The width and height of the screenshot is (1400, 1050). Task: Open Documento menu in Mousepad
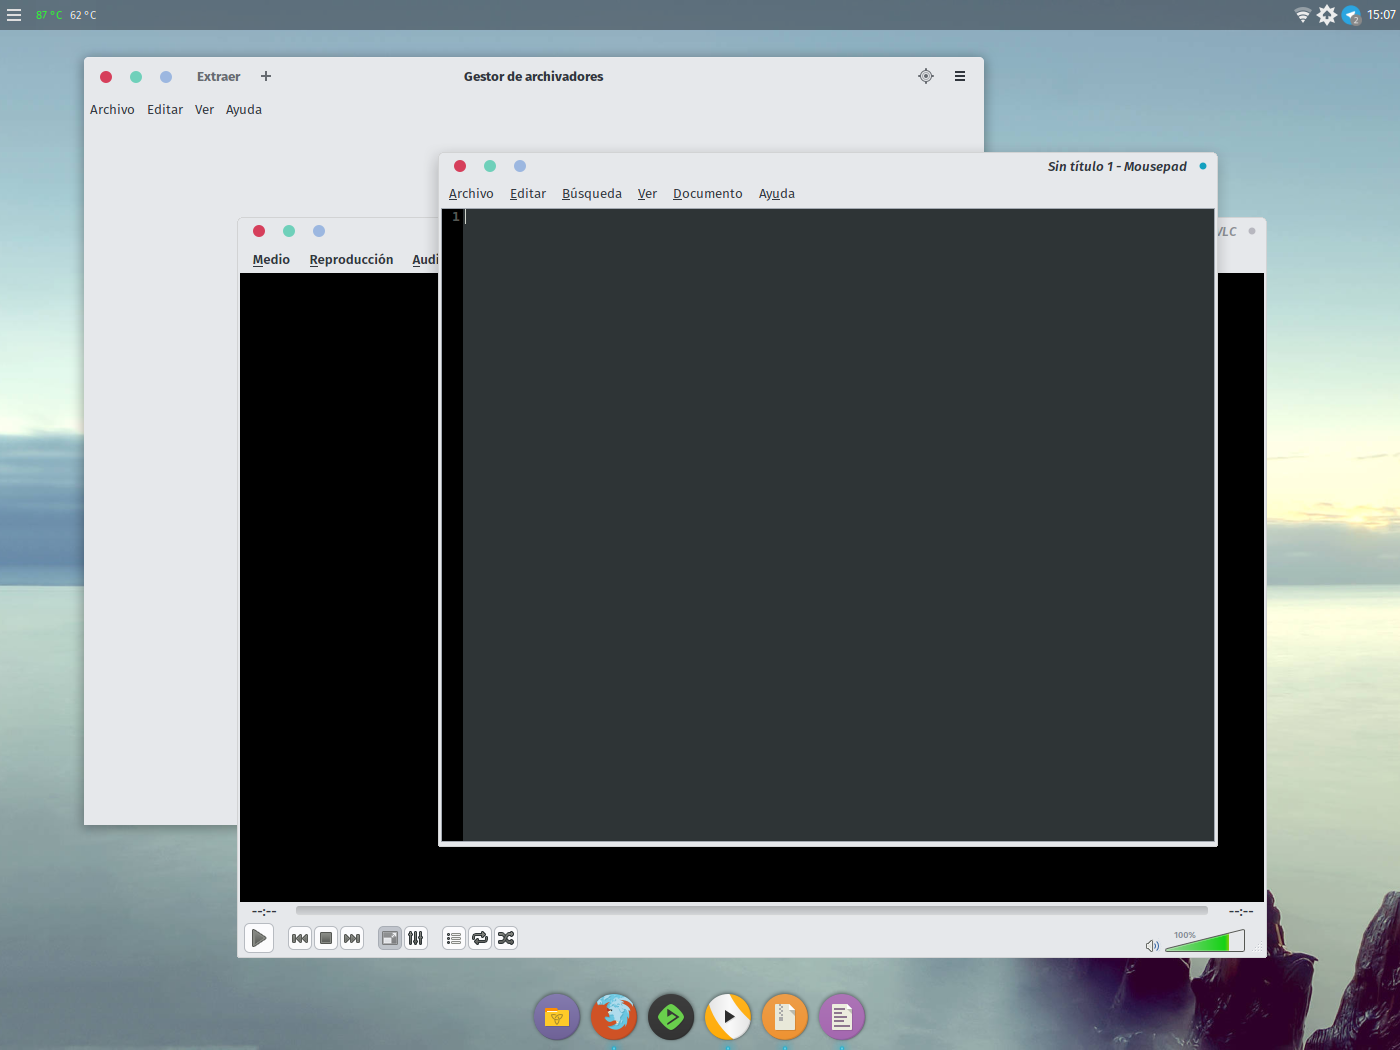(708, 194)
